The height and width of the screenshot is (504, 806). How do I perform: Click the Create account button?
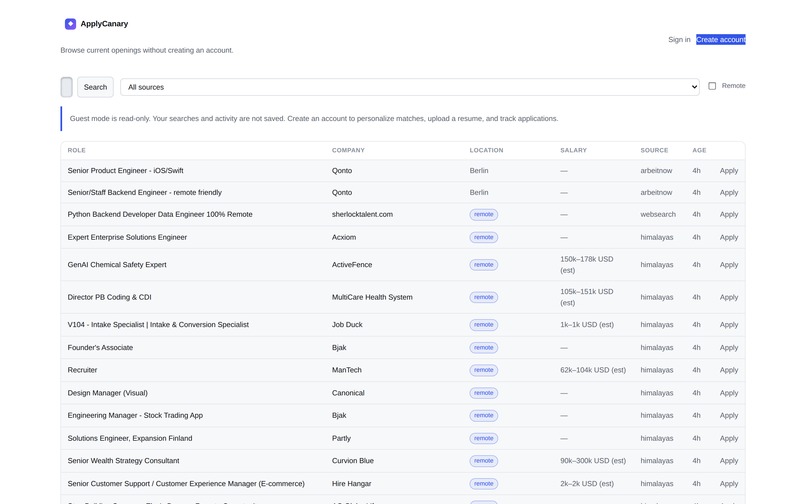point(721,40)
